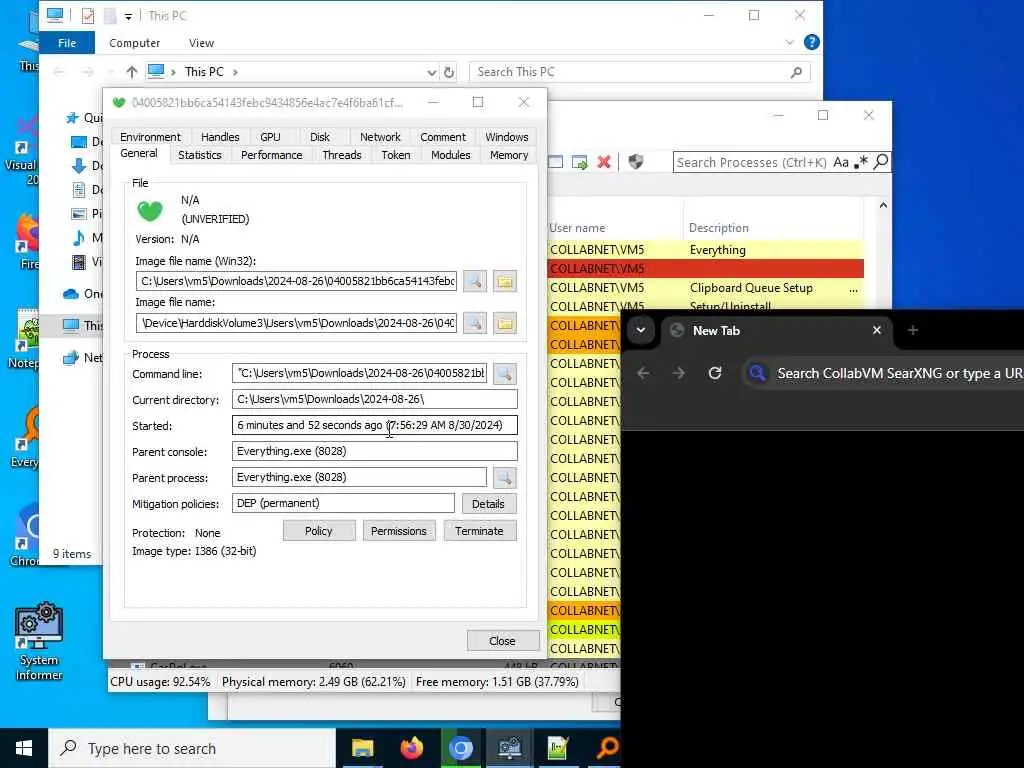Screen dimensions: 1024x768
Task: Refresh the This PC view
Action: 449,72
